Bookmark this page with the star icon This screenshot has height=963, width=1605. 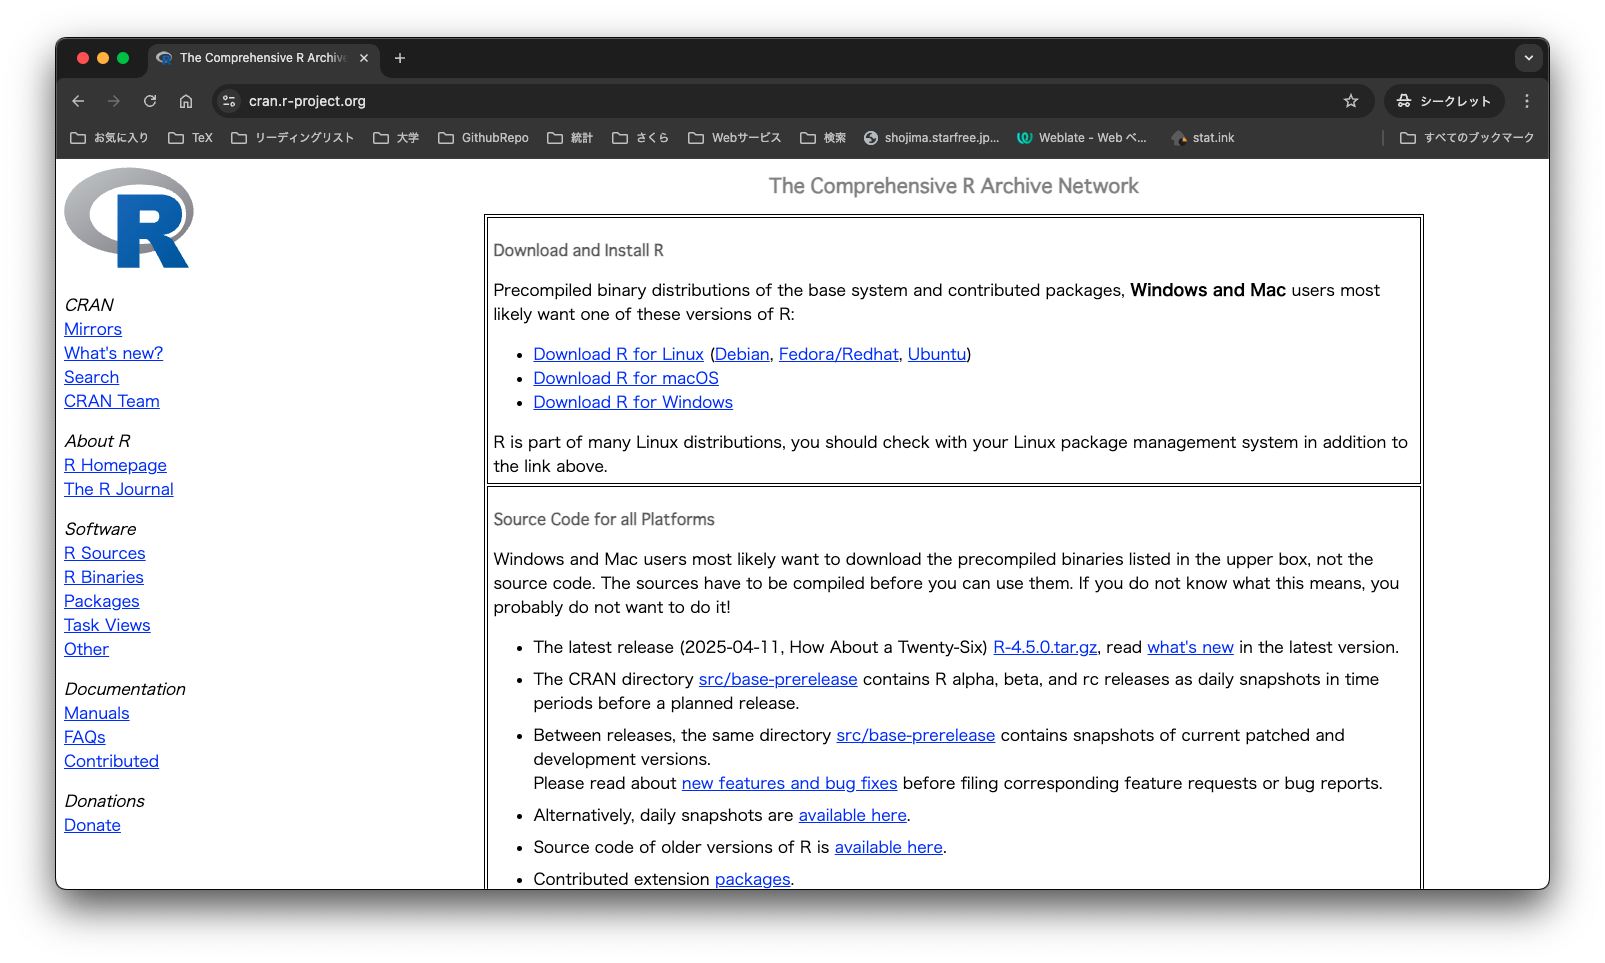[x=1351, y=101]
